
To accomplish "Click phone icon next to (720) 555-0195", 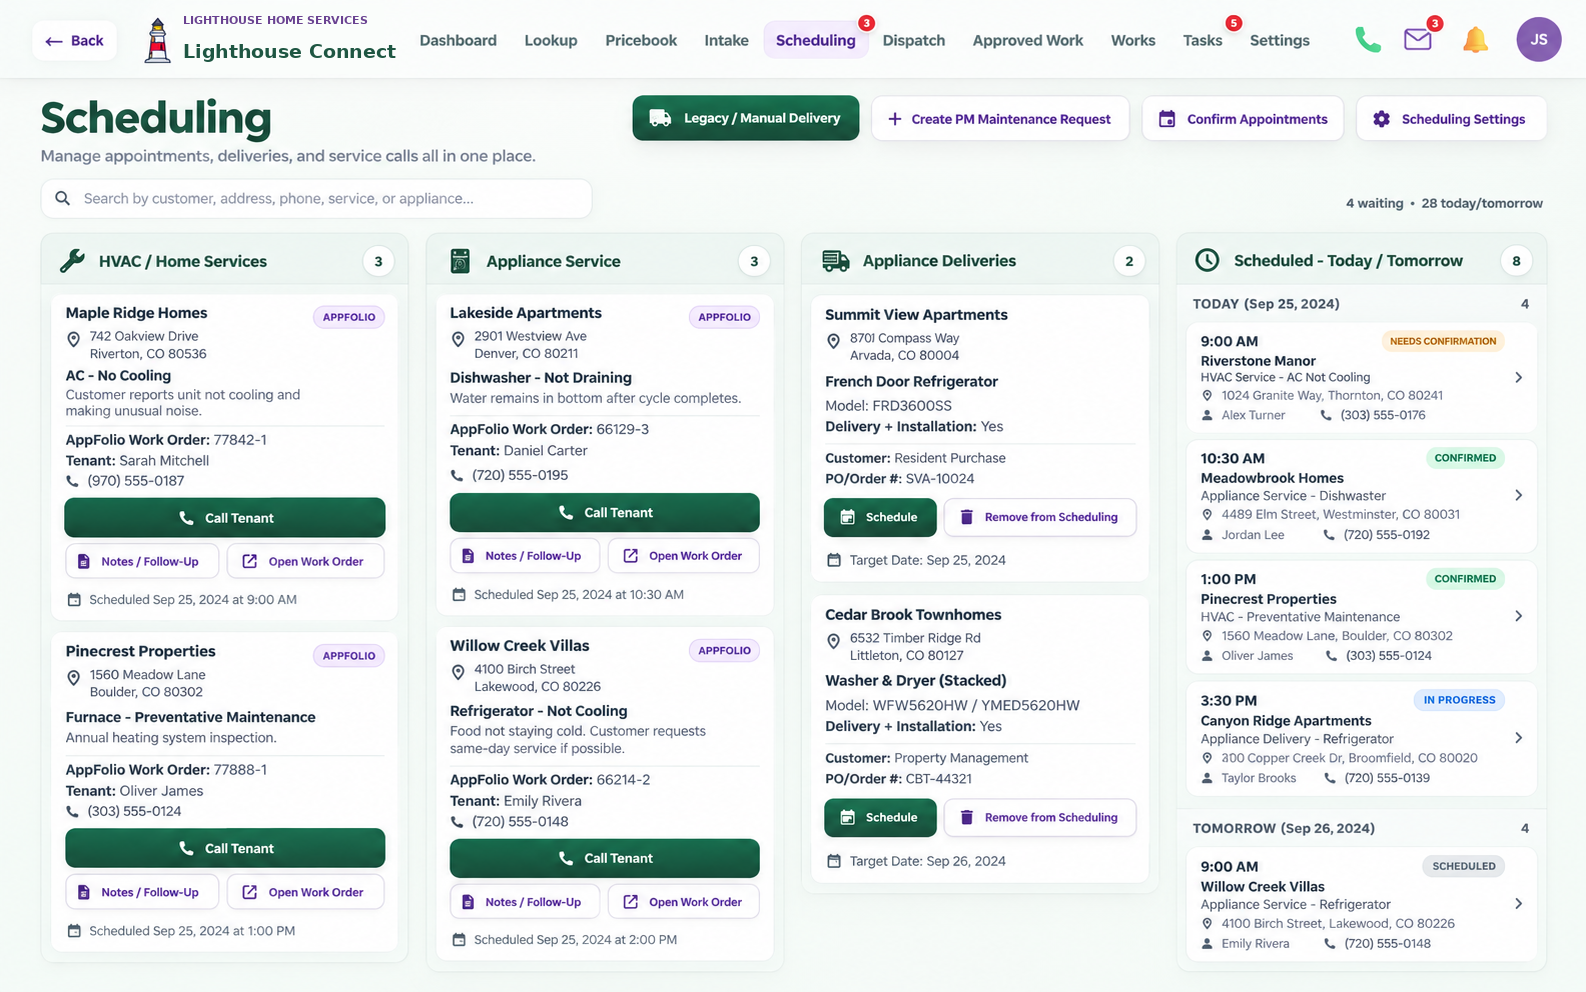I will coord(457,475).
